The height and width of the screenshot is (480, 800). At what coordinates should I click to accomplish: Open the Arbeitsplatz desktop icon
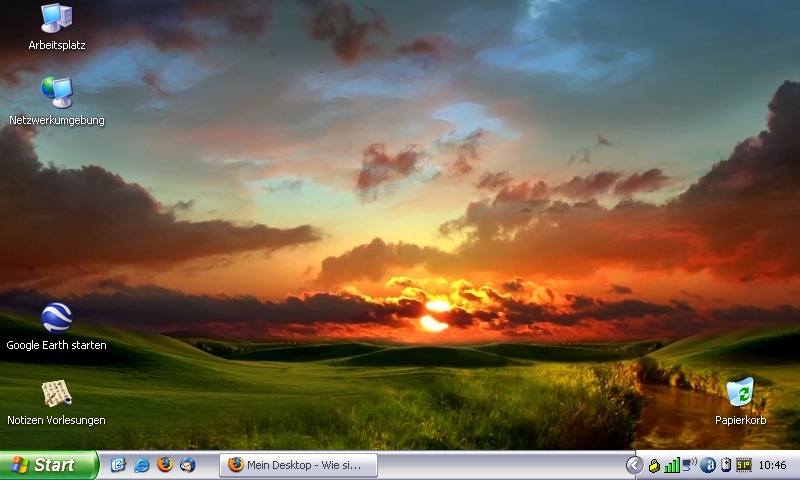56,19
